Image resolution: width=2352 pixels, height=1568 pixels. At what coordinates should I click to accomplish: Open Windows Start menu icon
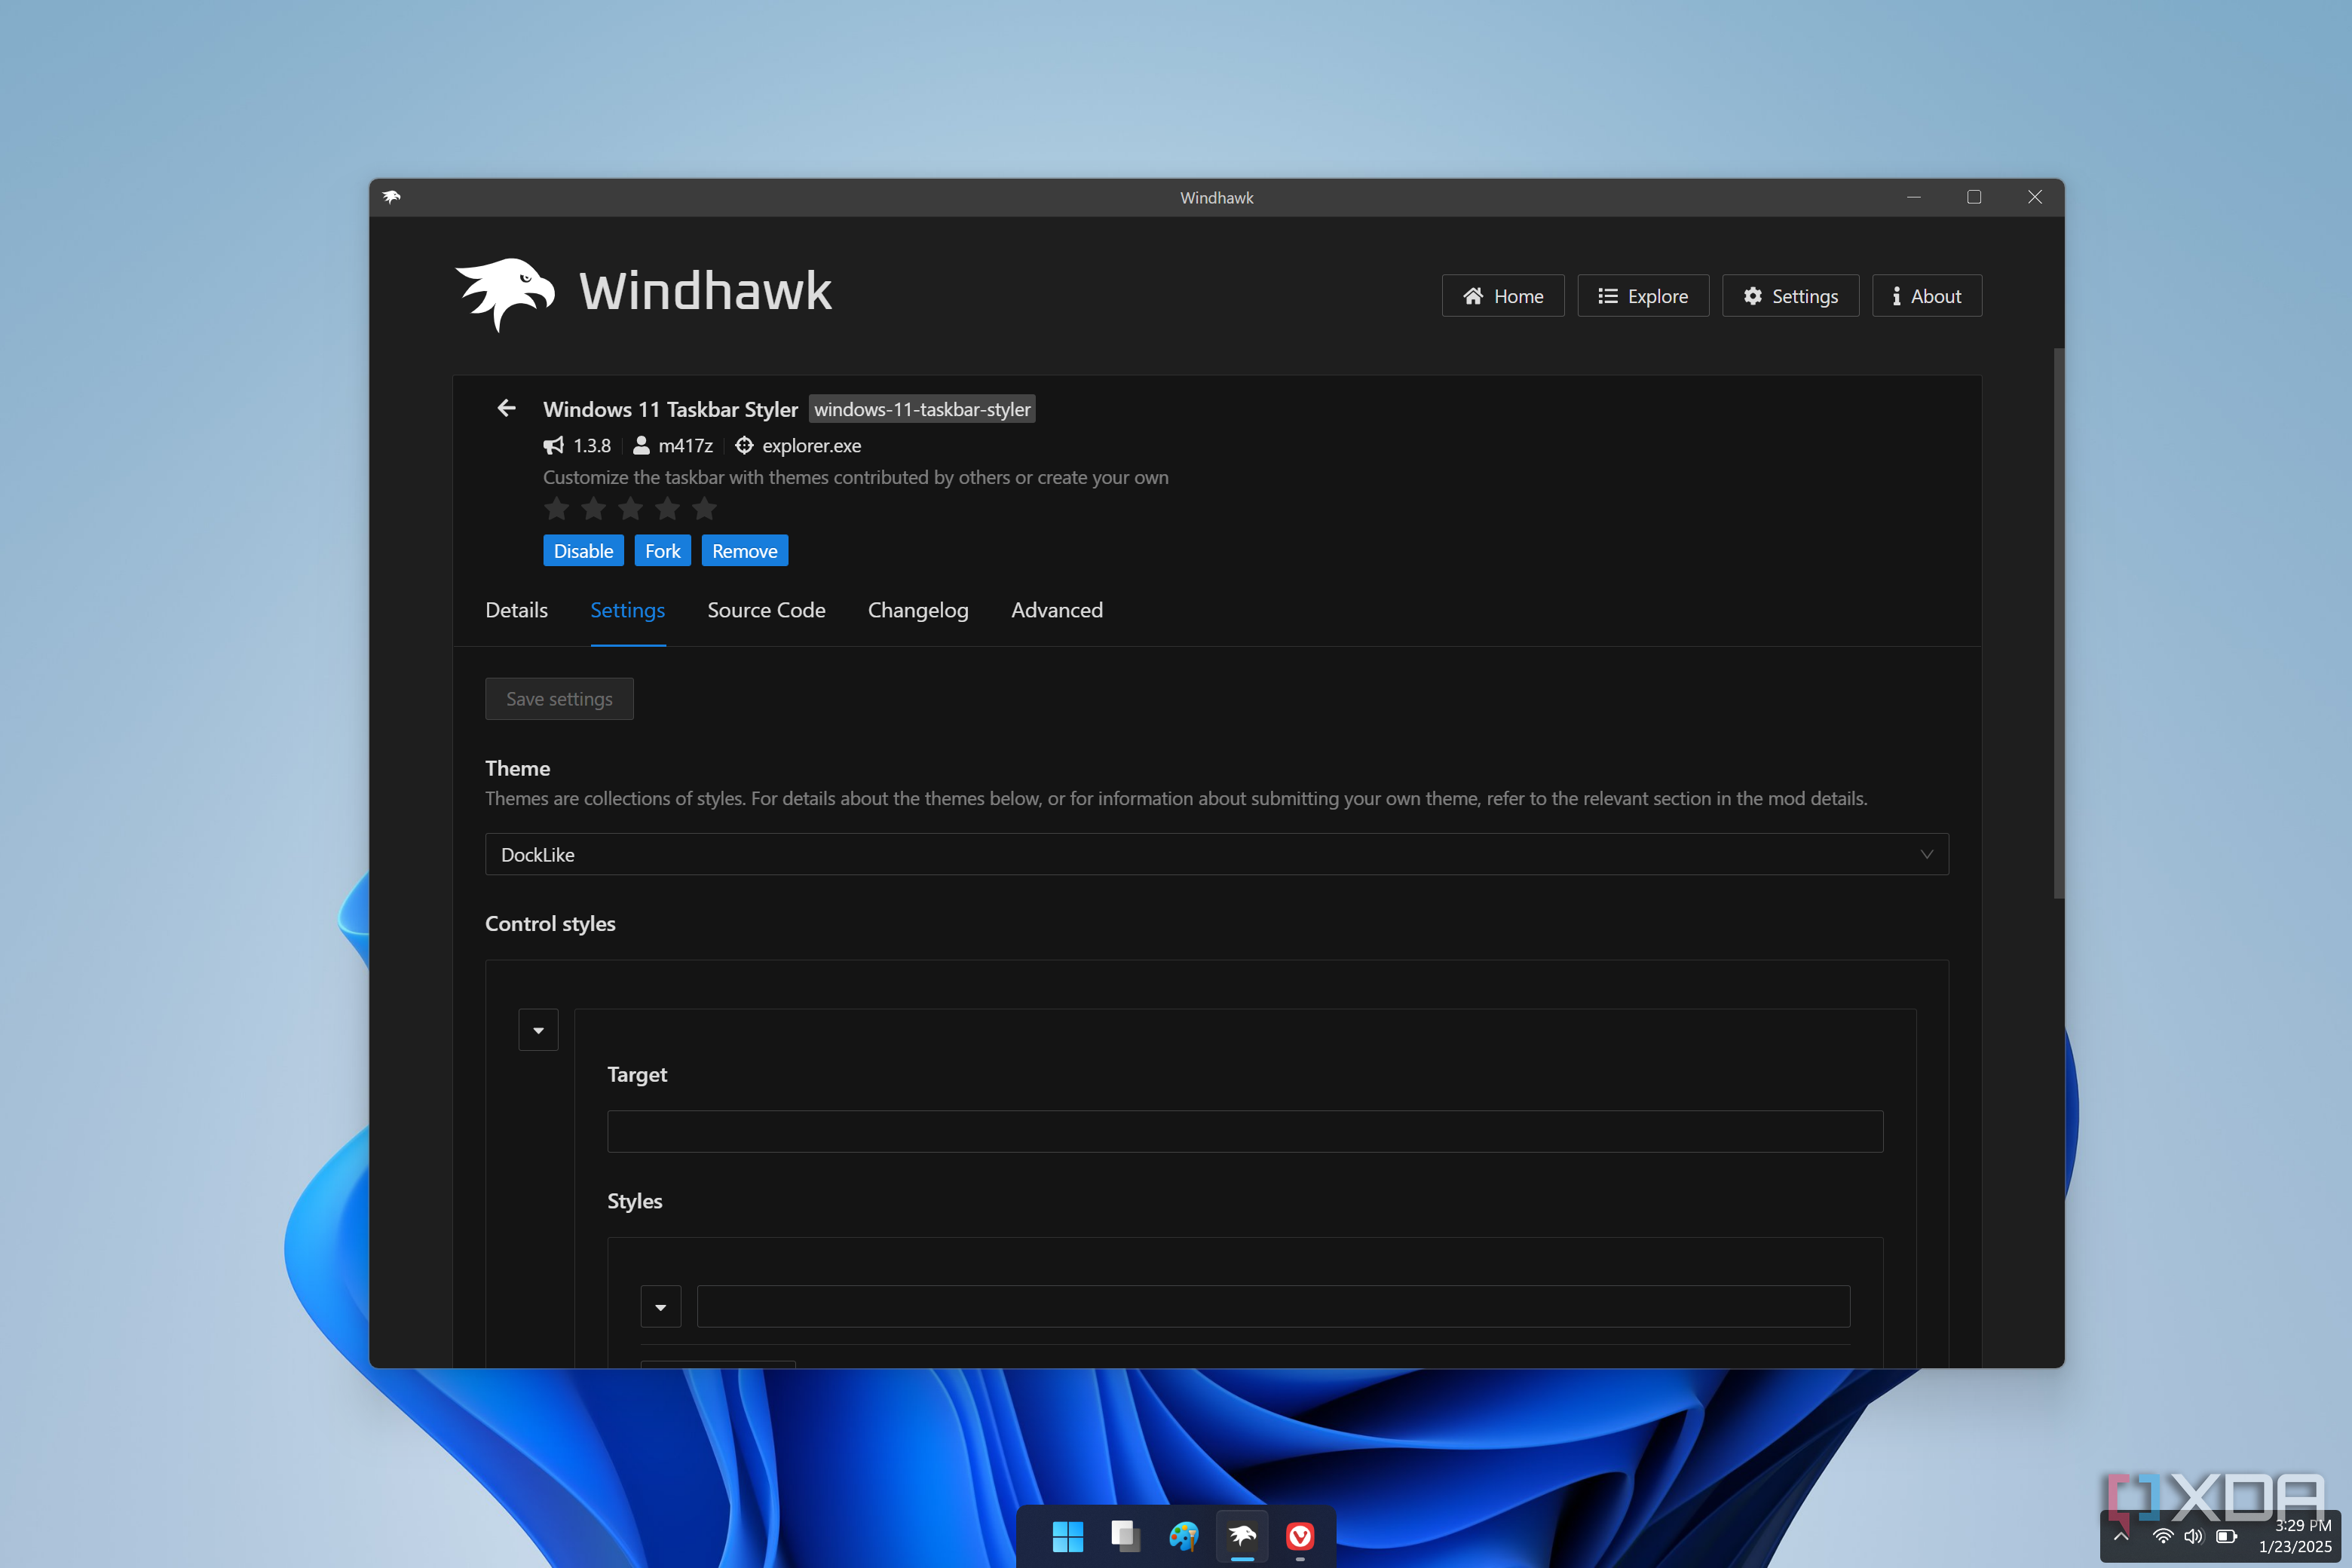click(x=1067, y=1535)
